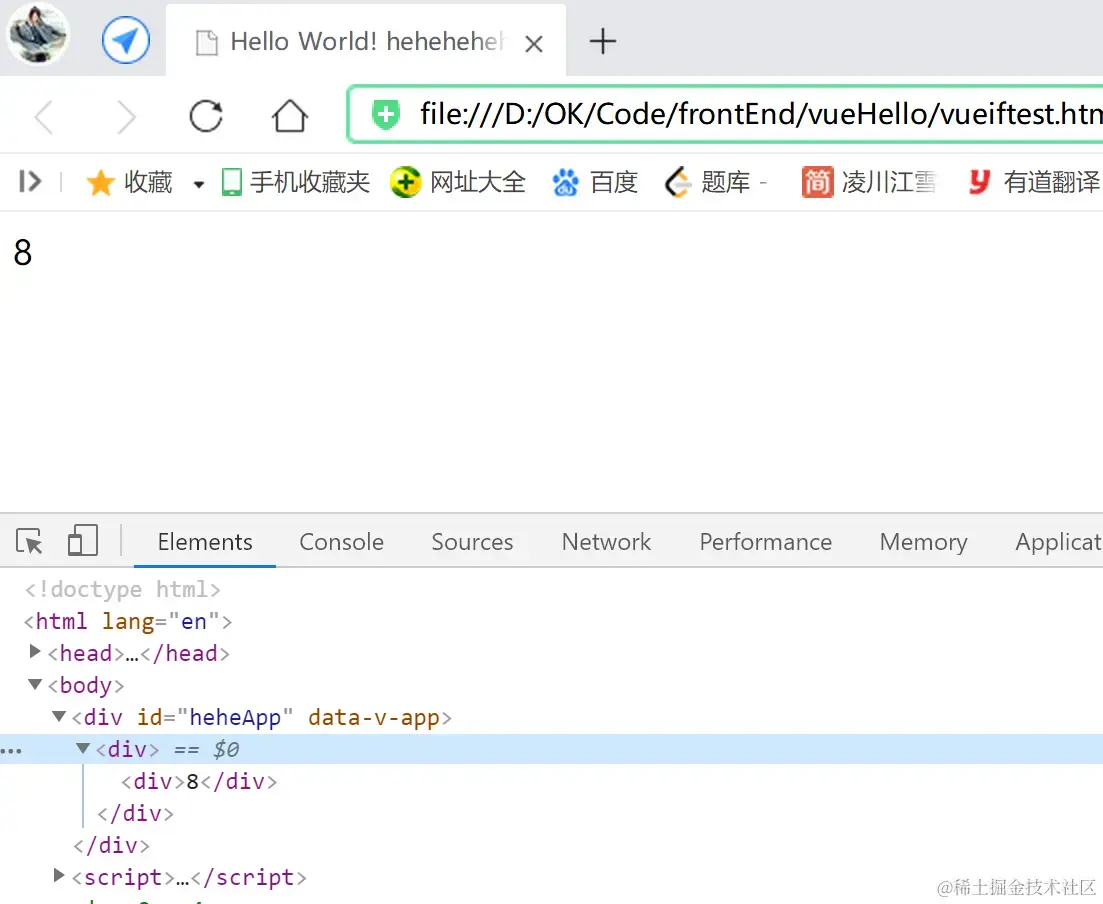Click the blue paper-plane browser icon
Viewport: 1103px width, 904px height.
click(126, 40)
